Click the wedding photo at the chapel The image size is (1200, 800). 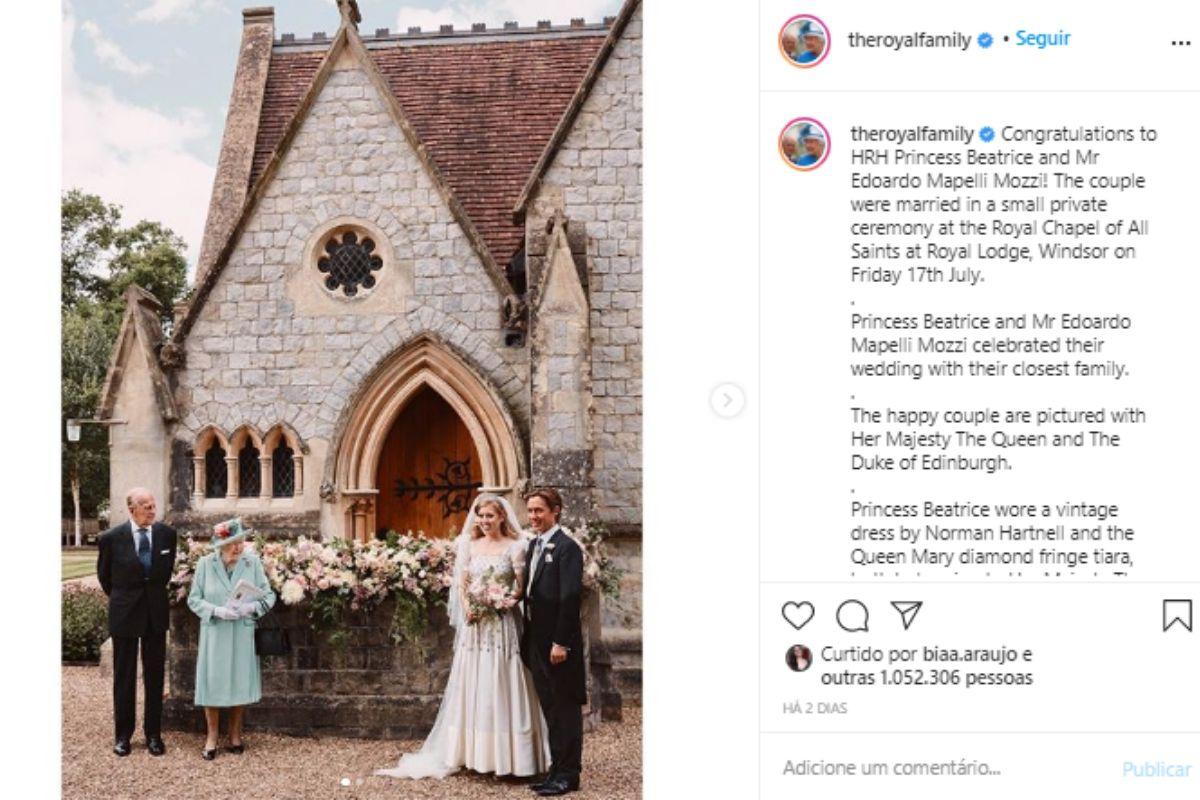point(352,400)
